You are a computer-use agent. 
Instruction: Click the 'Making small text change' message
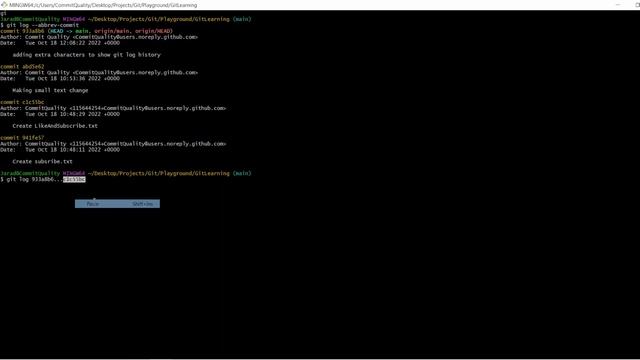click(x=50, y=90)
